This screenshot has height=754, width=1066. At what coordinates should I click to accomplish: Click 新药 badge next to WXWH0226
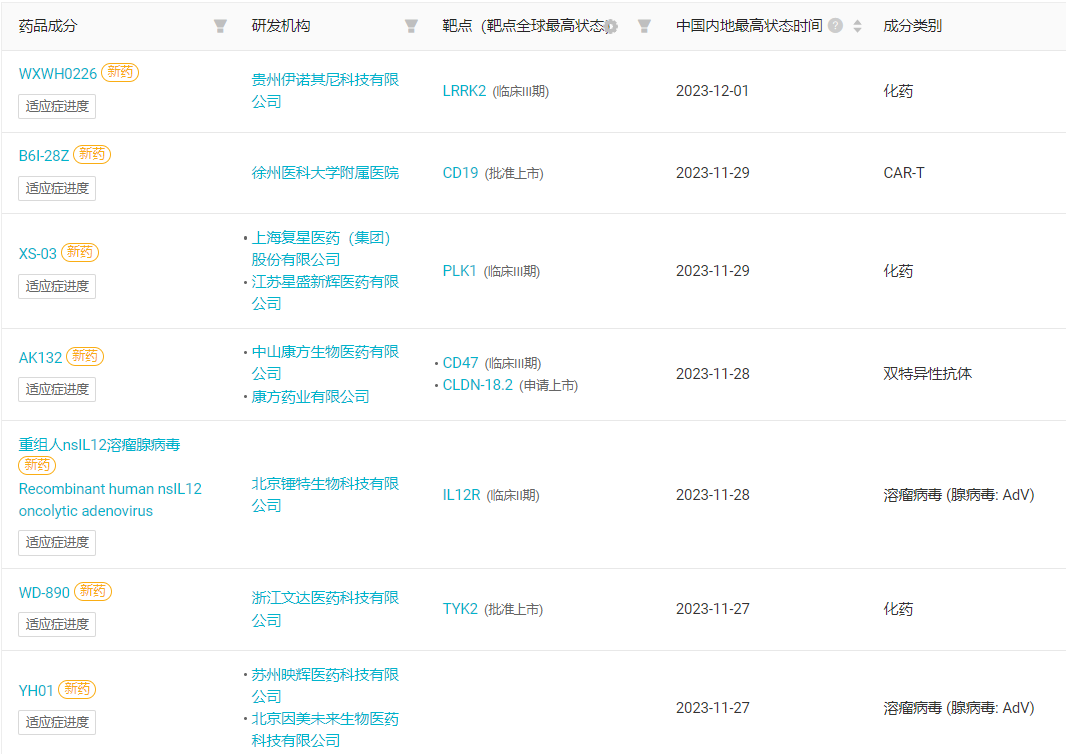pyautogui.click(x=120, y=72)
